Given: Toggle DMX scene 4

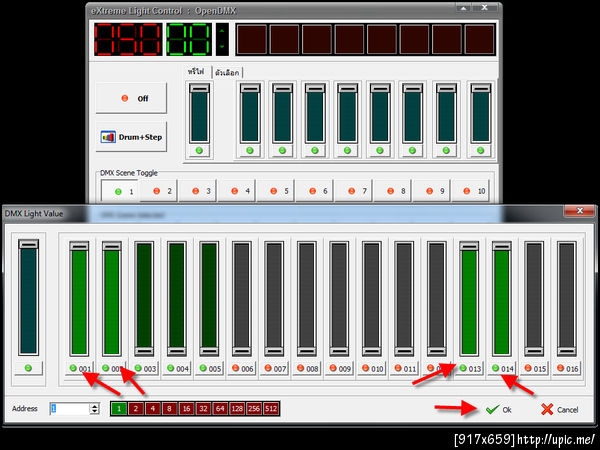Looking at the screenshot, I should point(236,191).
